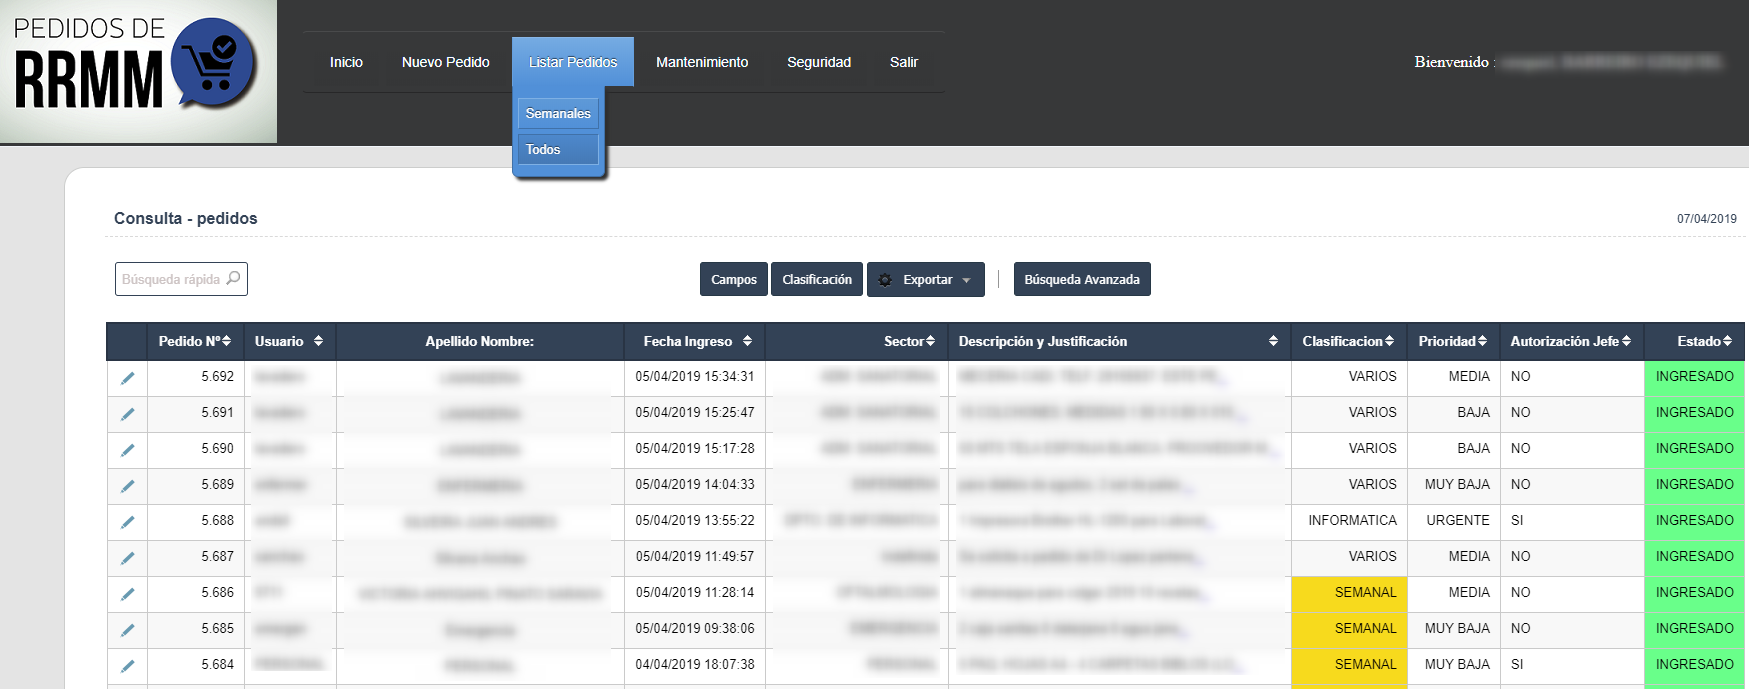Sort by Descripción y Justificación arrows

[x=1273, y=341]
